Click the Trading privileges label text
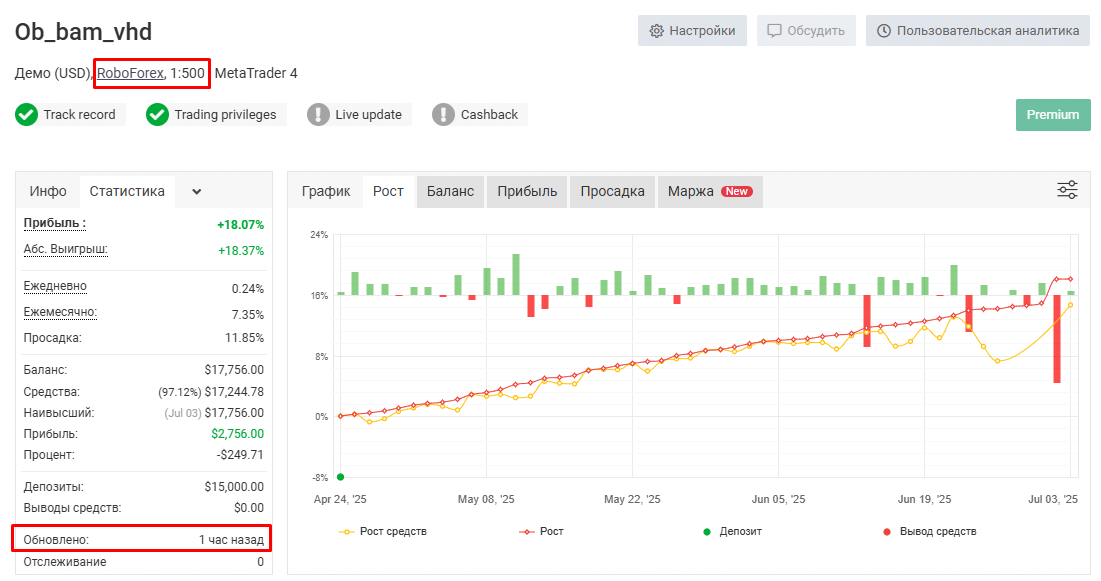 (225, 115)
